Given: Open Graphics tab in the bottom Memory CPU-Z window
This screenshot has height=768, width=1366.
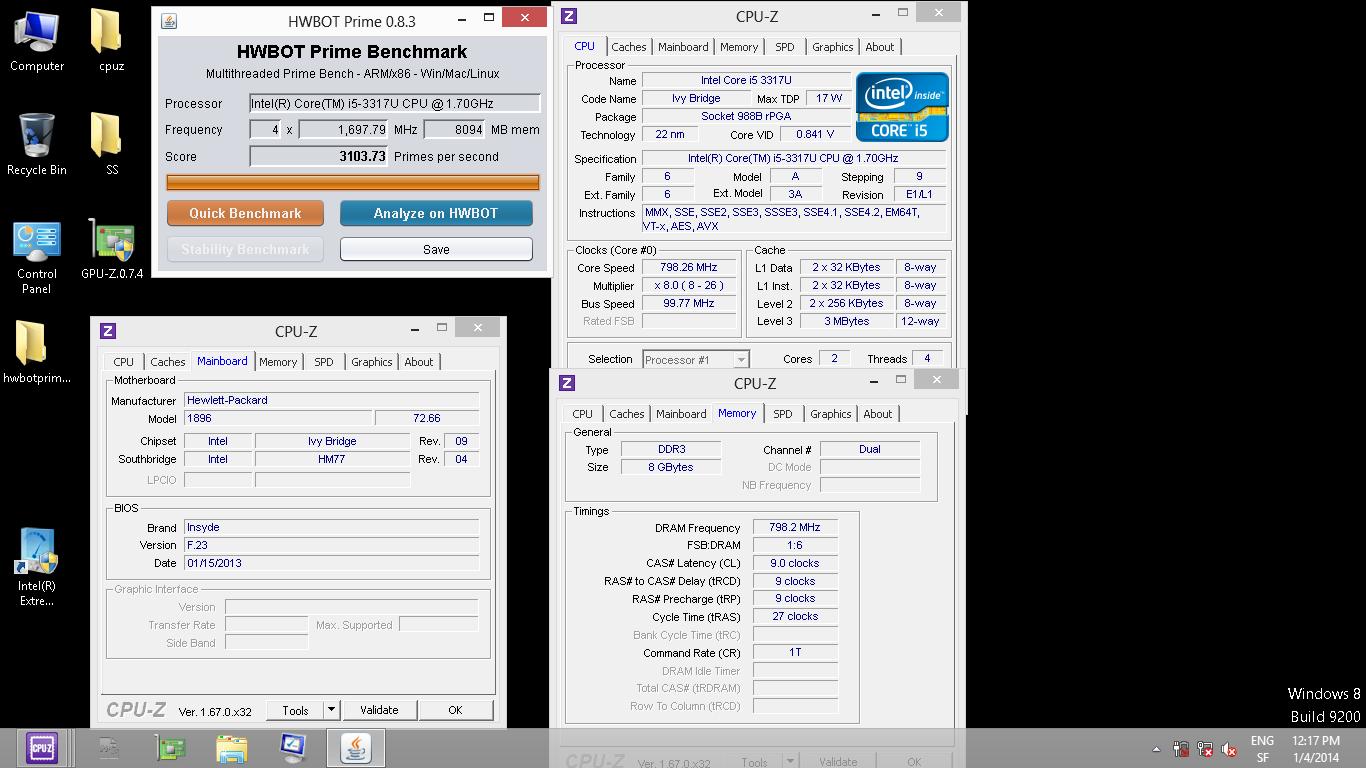Looking at the screenshot, I should [x=831, y=414].
